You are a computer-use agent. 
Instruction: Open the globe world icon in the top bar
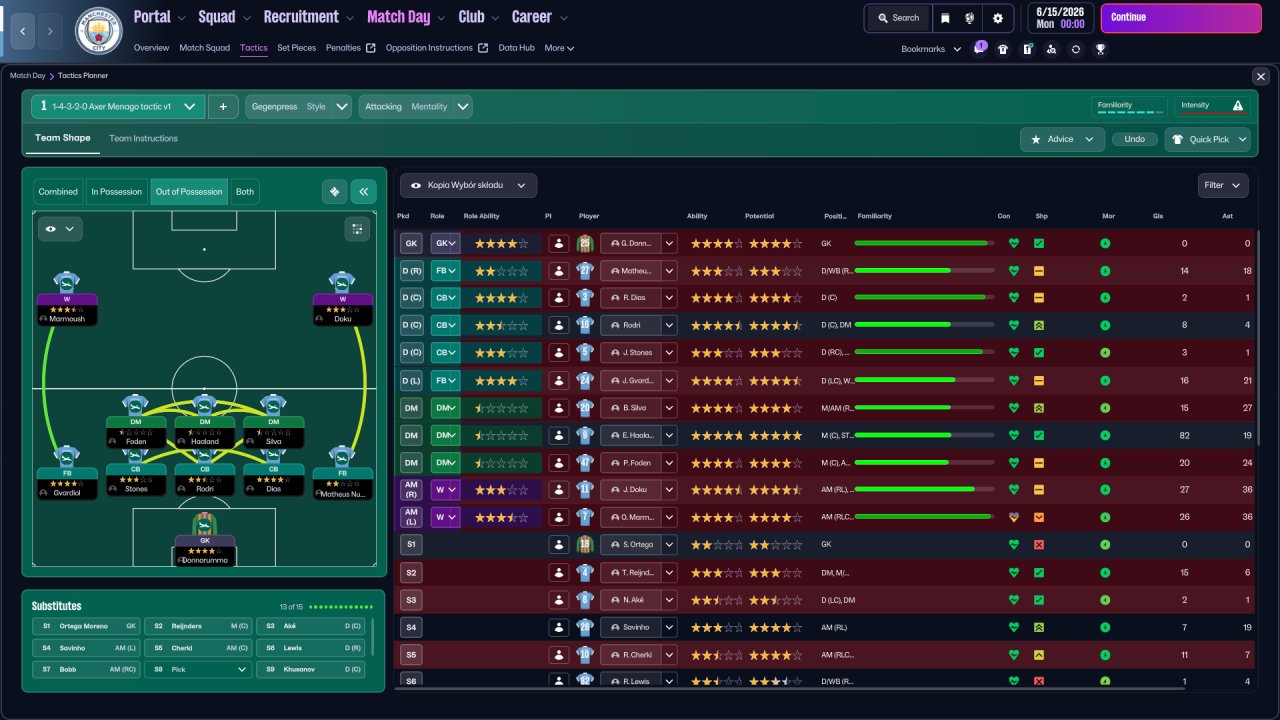tap(970, 18)
